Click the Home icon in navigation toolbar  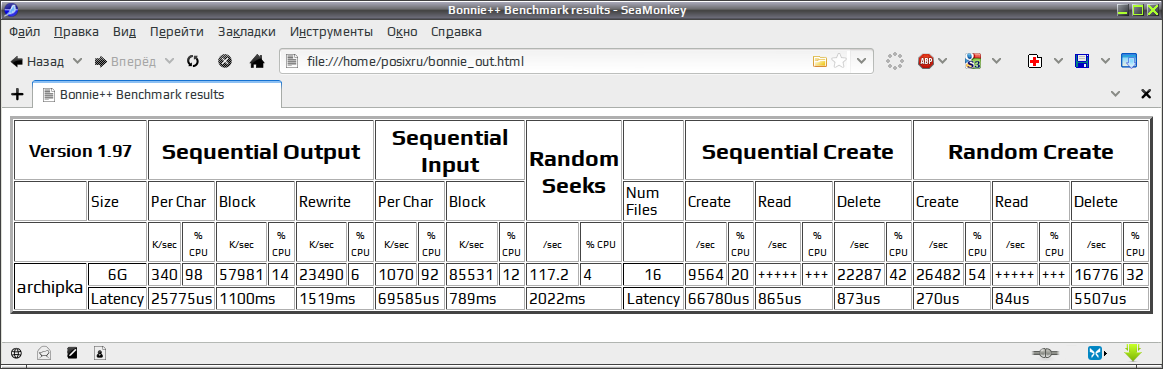(x=257, y=61)
